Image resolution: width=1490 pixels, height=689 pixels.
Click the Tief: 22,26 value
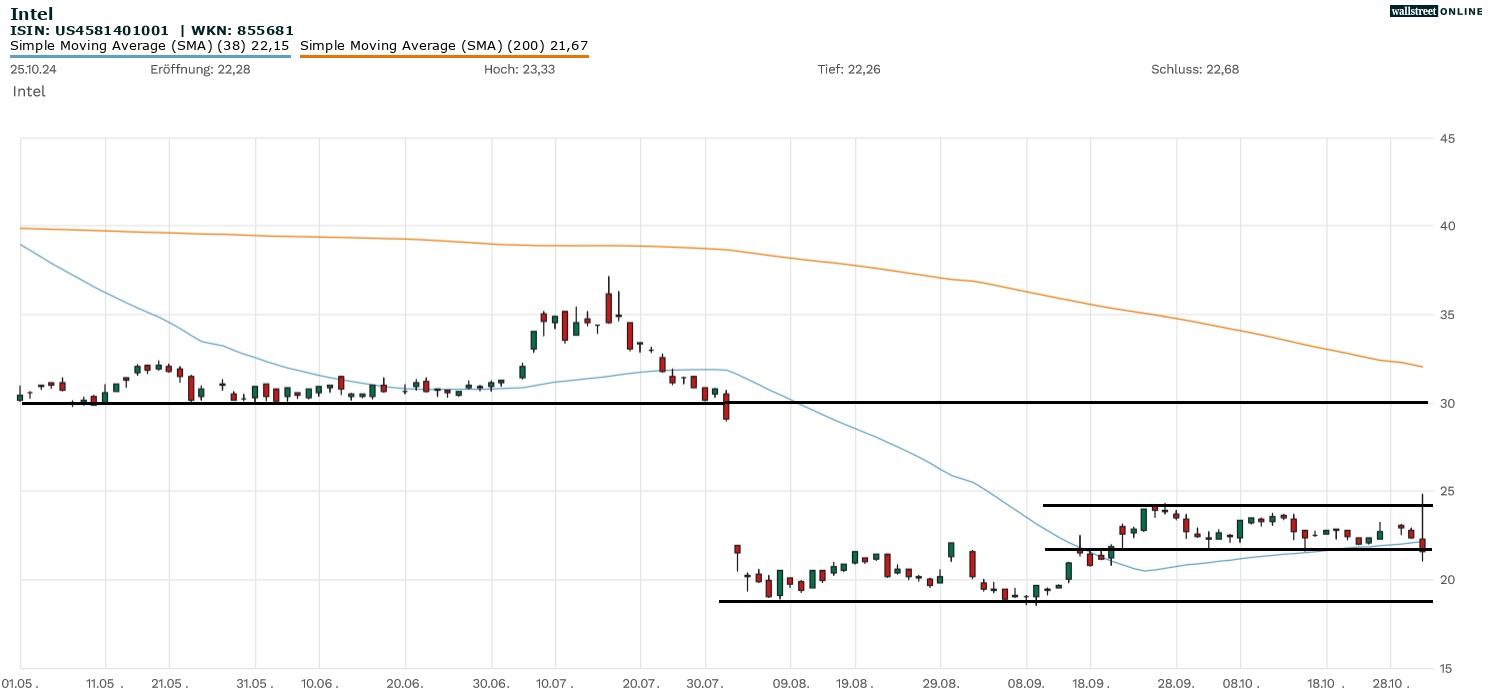tap(849, 69)
